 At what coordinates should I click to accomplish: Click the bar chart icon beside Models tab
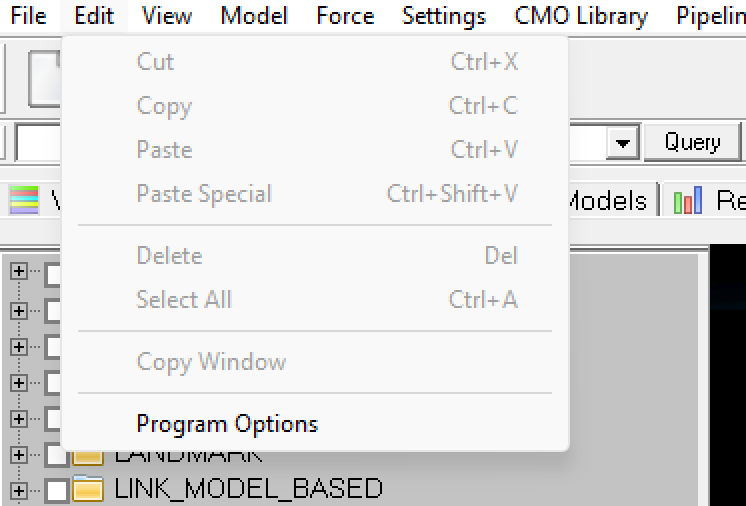(688, 201)
